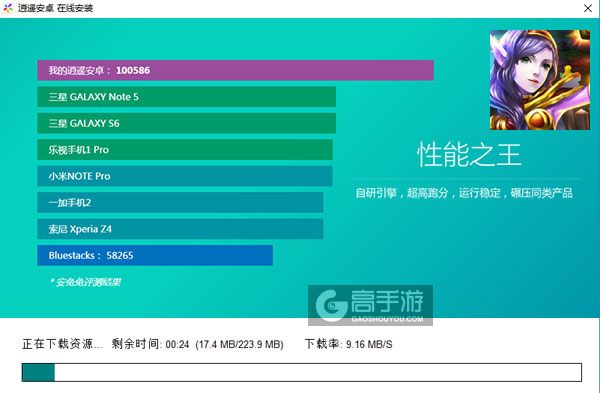The height and width of the screenshot is (393, 600).
Task: Click the 高手游 G logo watermark
Action: coord(331,305)
